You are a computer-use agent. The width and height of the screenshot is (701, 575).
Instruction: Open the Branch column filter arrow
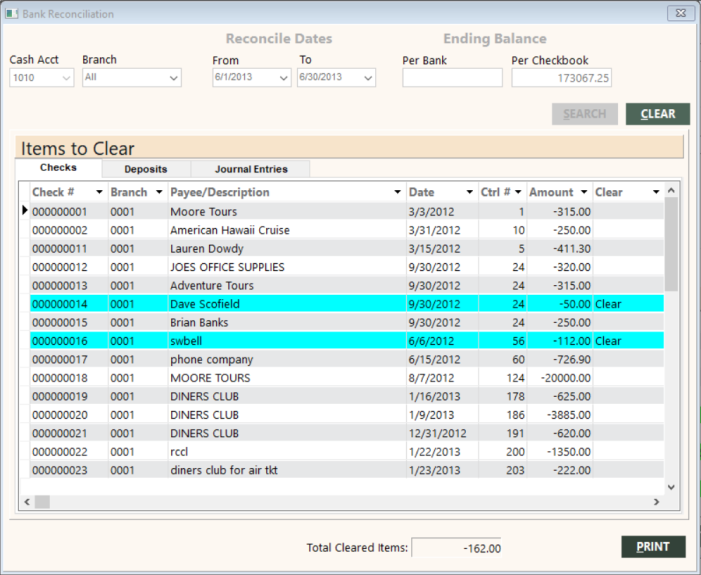(x=159, y=192)
